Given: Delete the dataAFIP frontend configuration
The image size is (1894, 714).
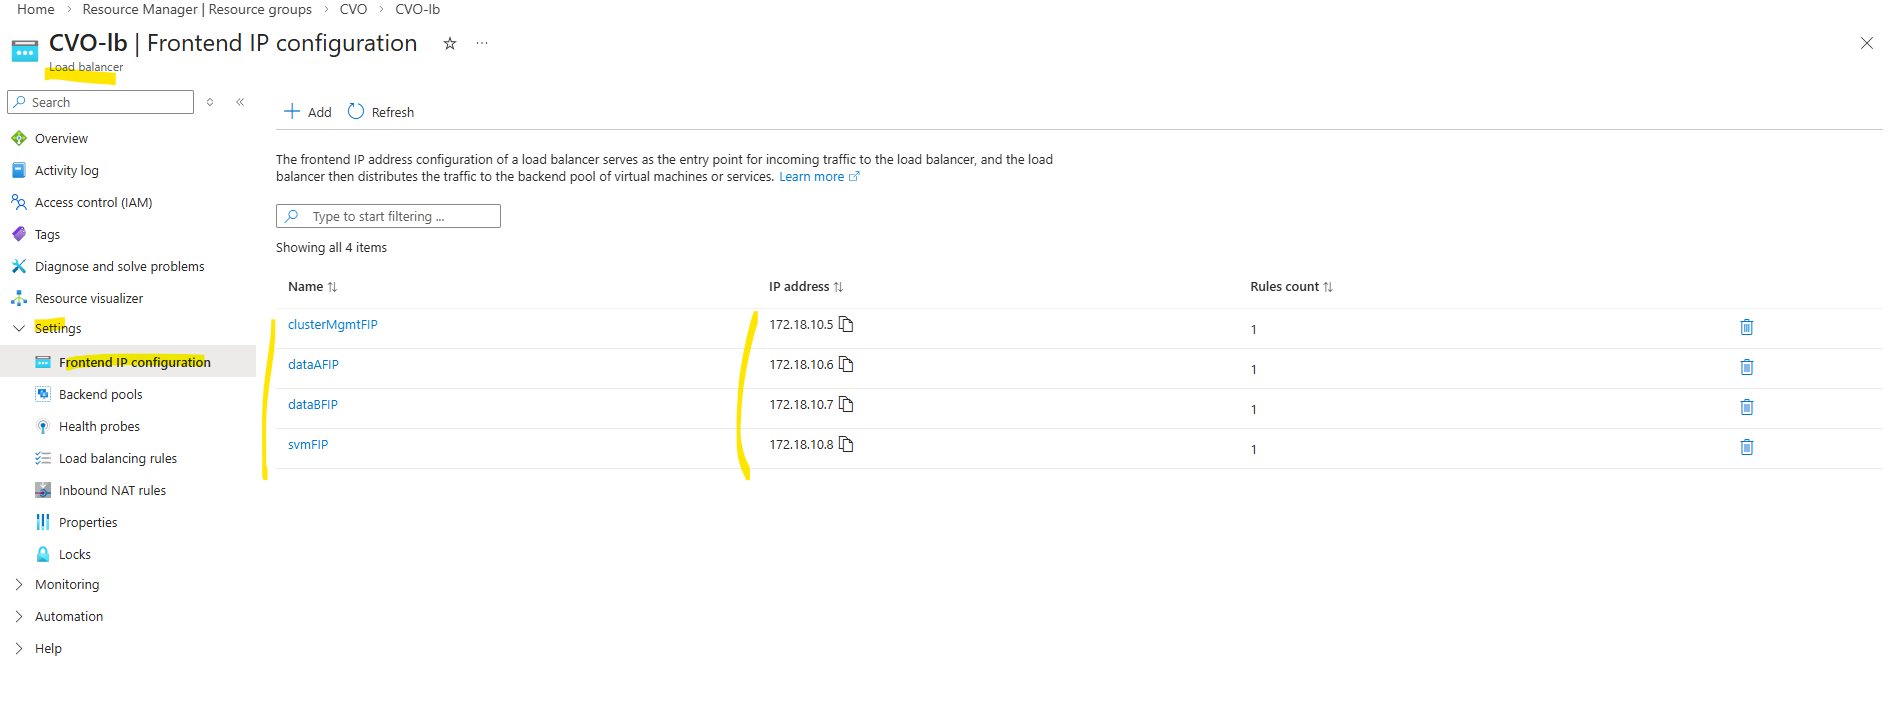Looking at the screenshot, I should click(x=1746, y=367).
